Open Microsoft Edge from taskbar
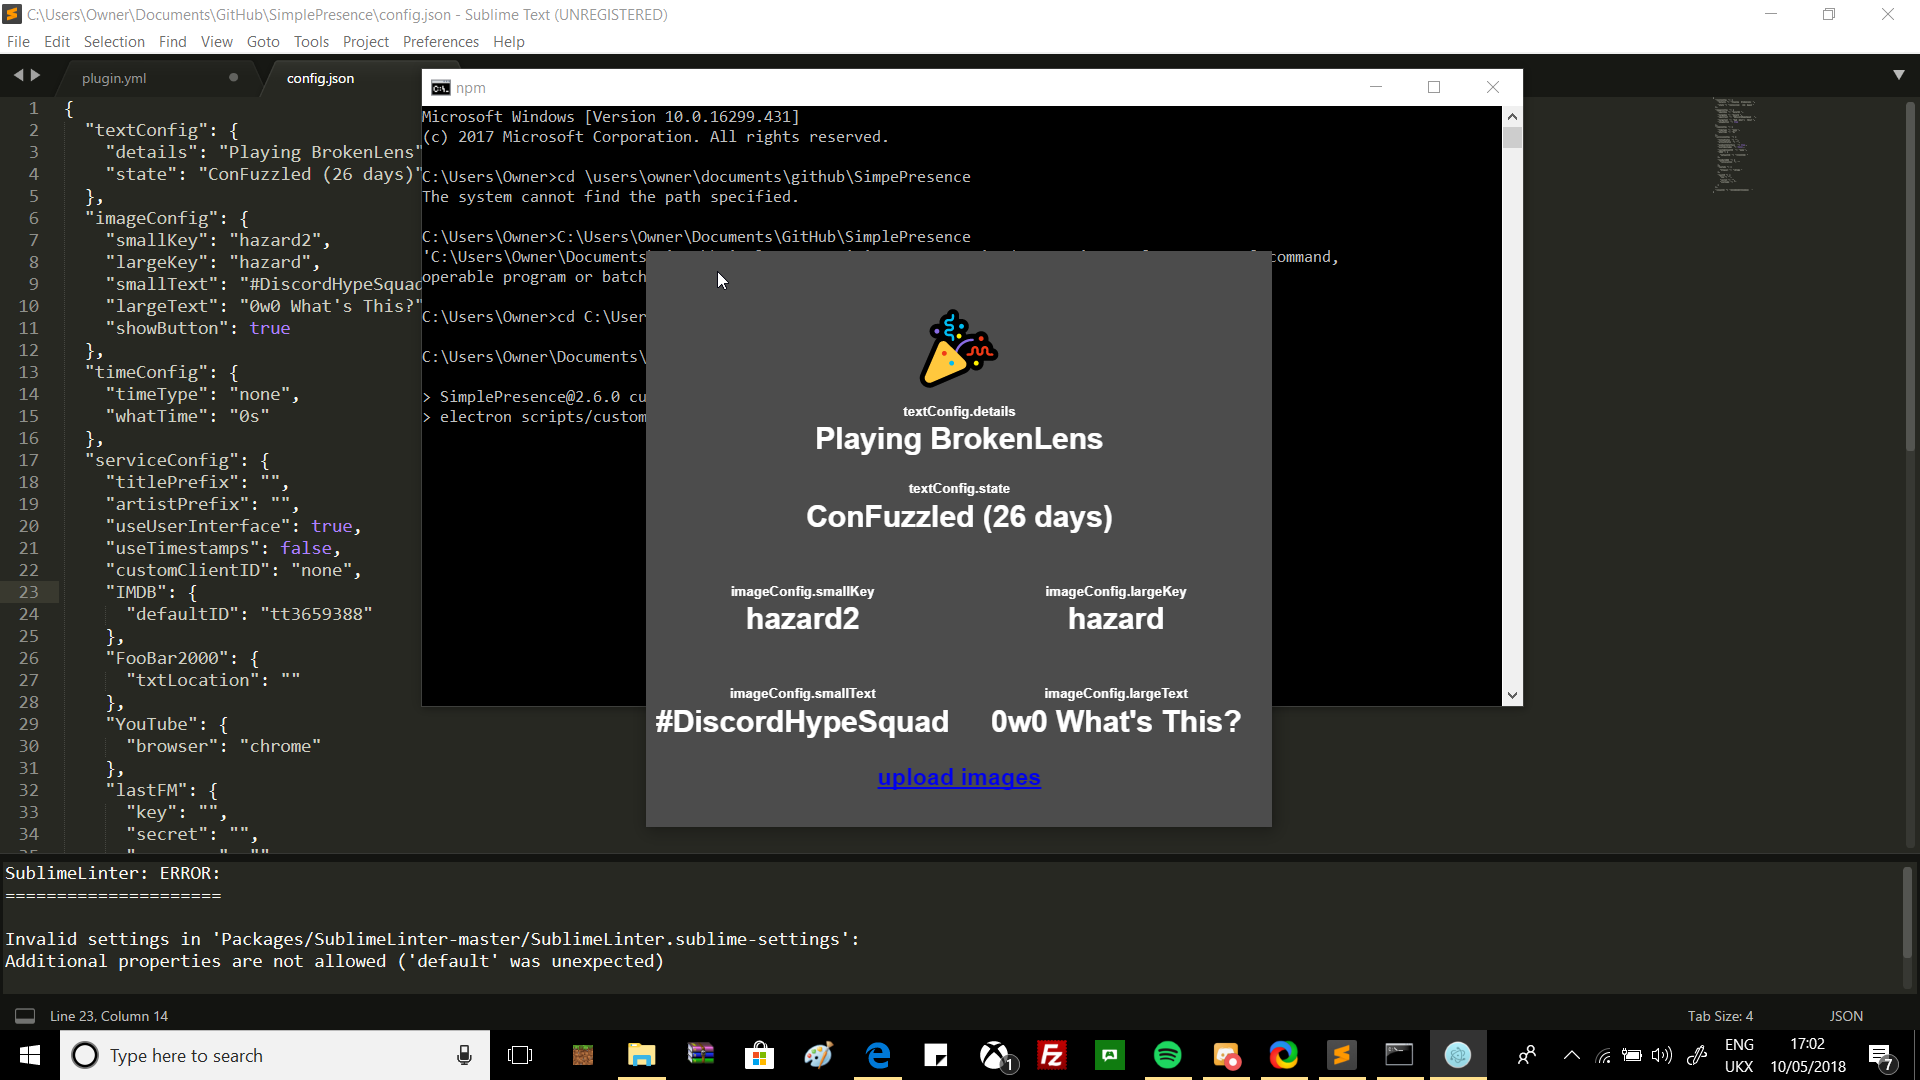This screenshot has width=1920, height=1080. [878, 1055]
